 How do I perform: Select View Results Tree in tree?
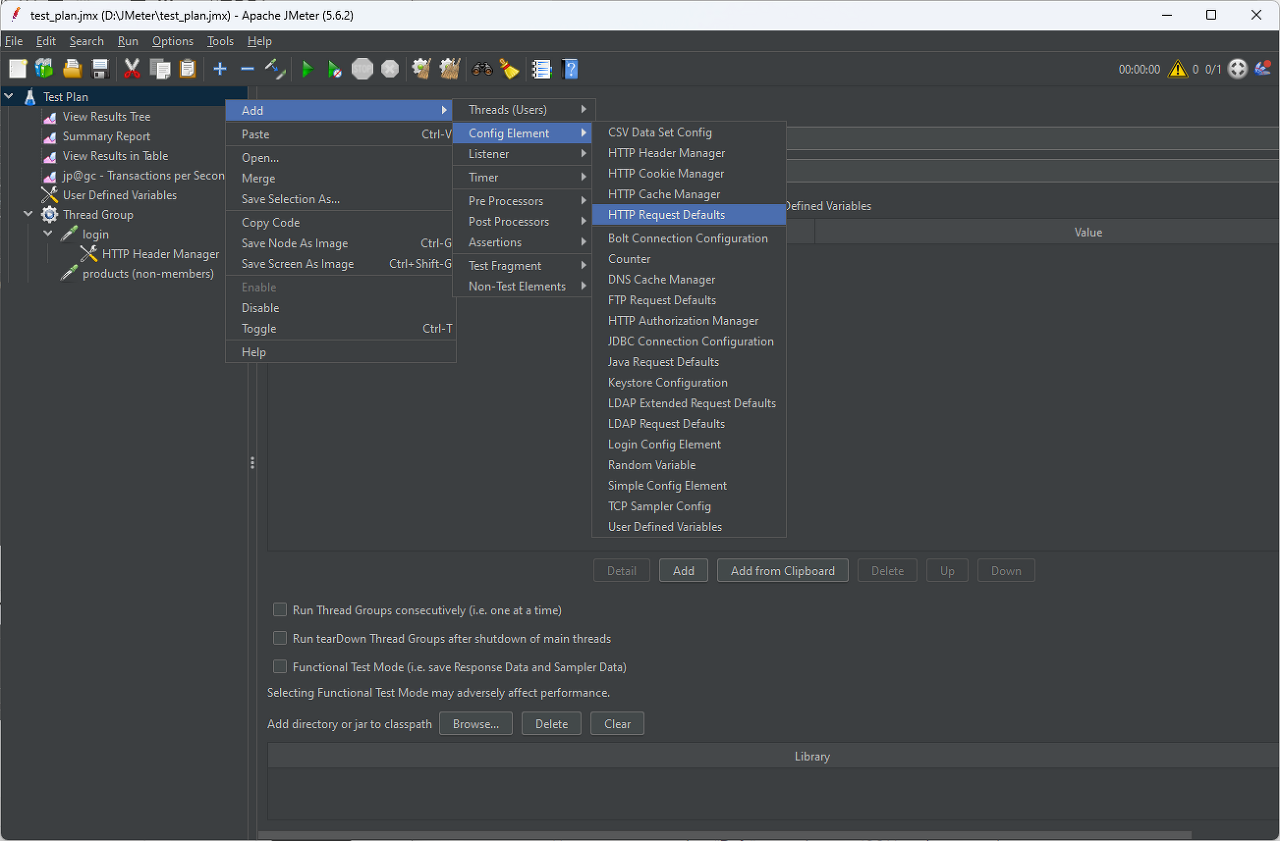(106, 117)
